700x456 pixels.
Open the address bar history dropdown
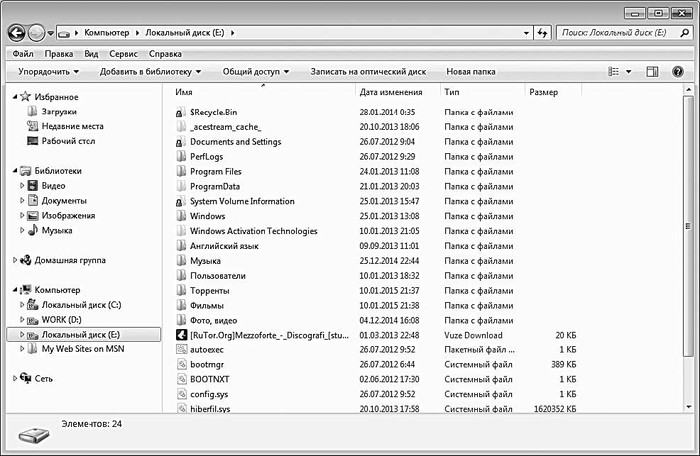point(526,33)
